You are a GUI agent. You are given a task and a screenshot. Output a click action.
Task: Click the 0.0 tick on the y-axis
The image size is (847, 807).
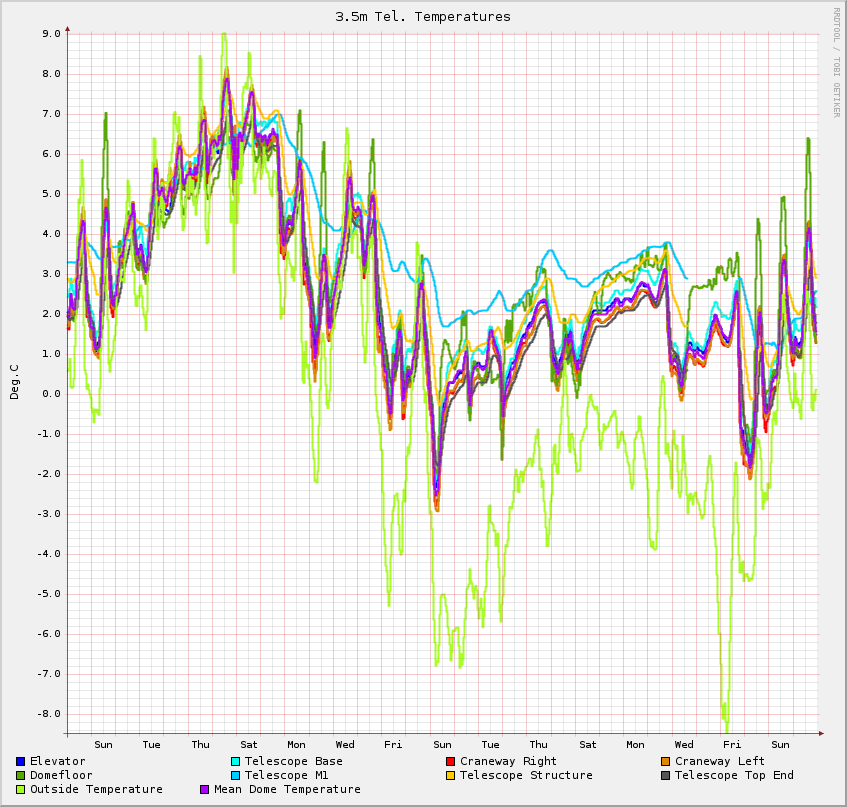point(51,393)
